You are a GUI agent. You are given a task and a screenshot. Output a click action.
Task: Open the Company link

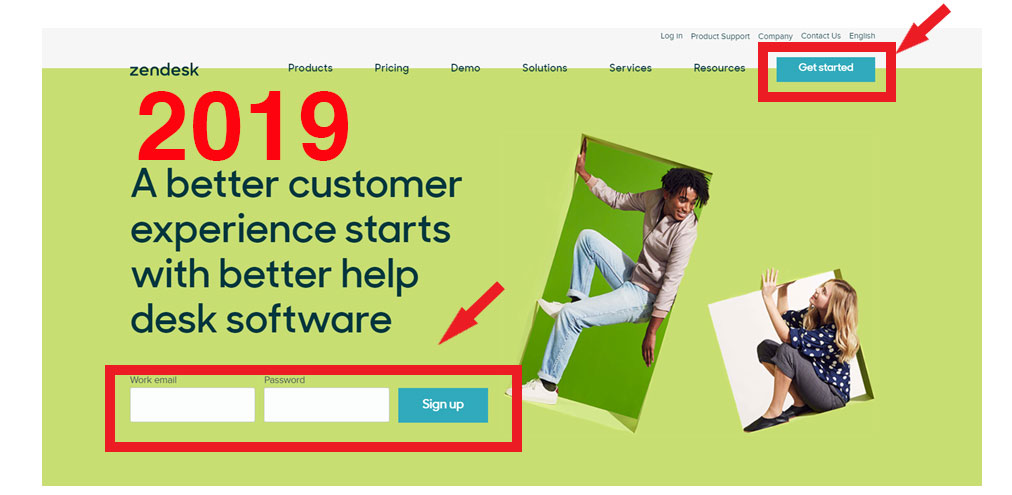click(775, 37)
